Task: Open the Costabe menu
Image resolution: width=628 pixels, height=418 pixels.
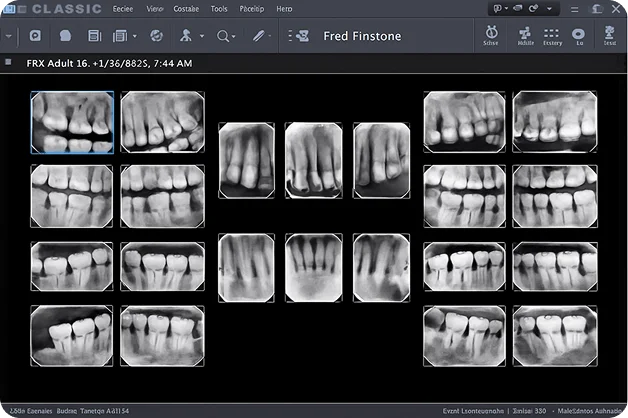Action: point(186,9)
